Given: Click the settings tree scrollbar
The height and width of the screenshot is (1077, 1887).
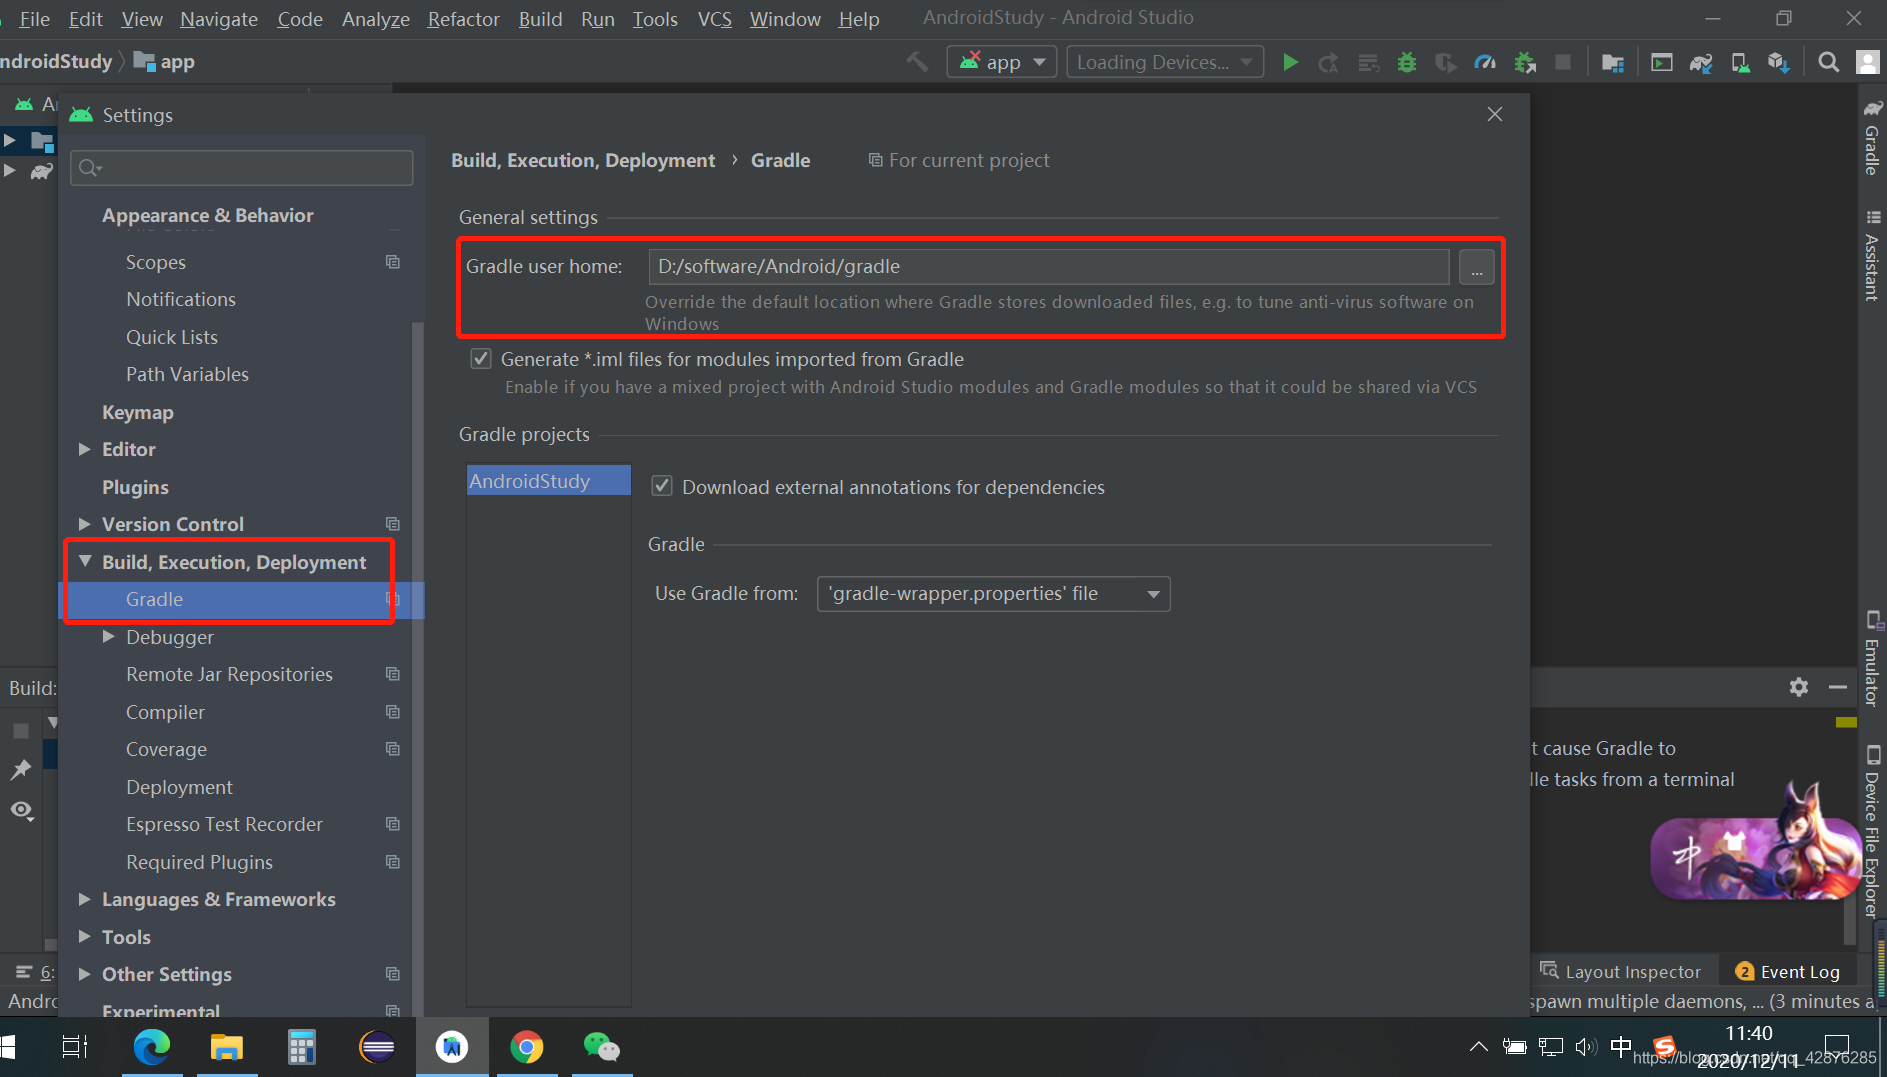Looking at the screenshot, I should tap(418, 667).
